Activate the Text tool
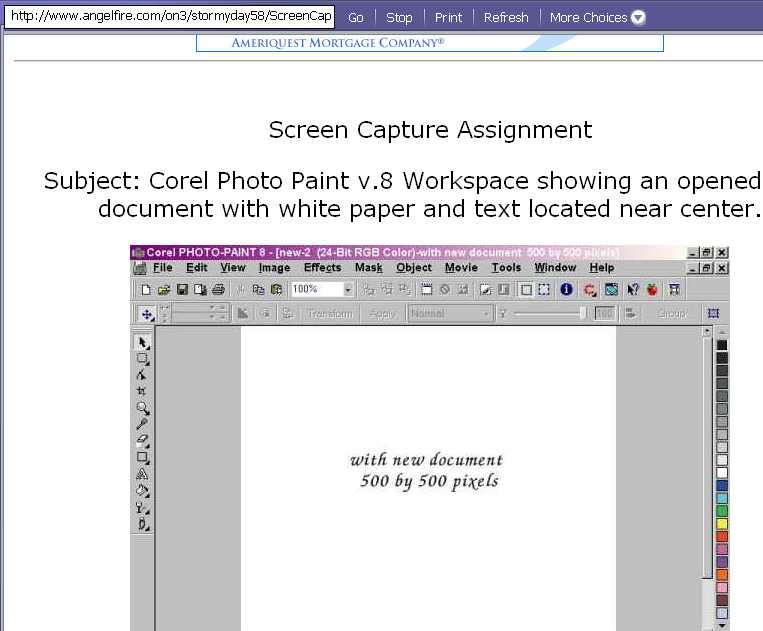The image size is (763, 631). pos(143,474)
